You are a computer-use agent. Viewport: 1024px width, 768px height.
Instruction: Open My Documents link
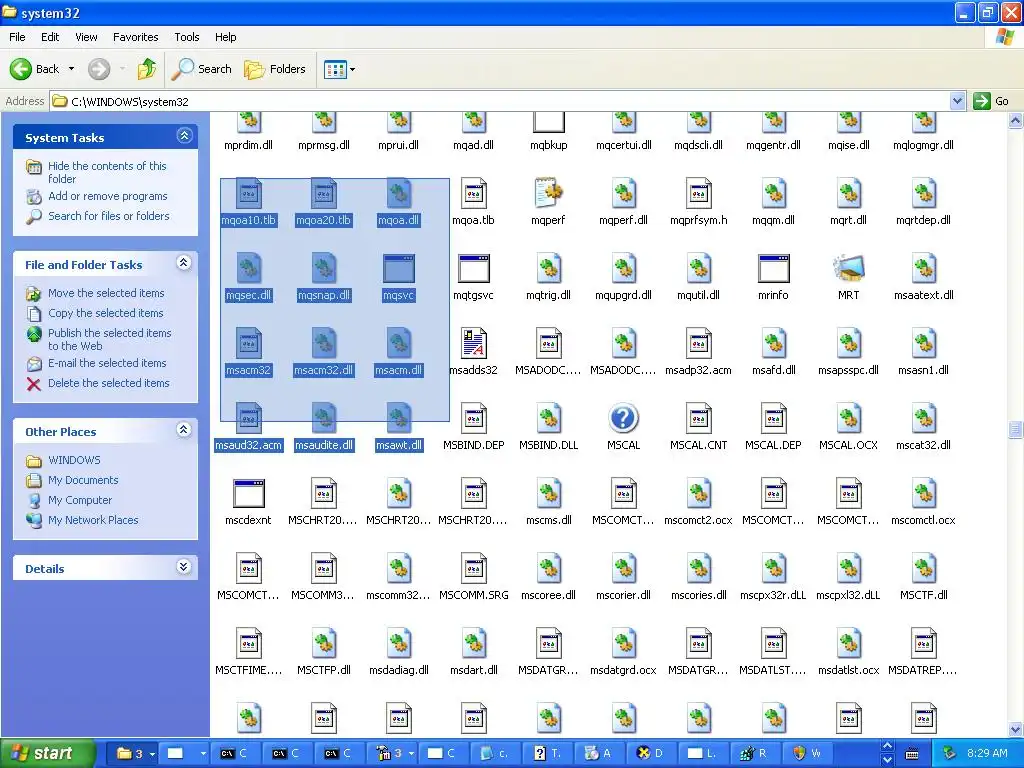point(83,480)
